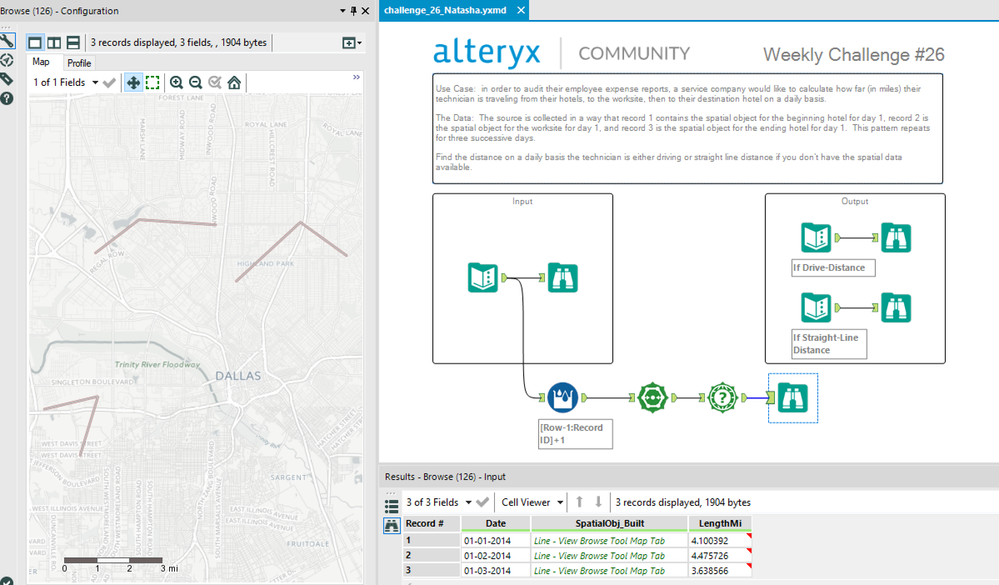Image resolution: width=999 pixels, height=585 pixels.
Task: Select the rectangle selection map tool
Action: pos(152,82)
